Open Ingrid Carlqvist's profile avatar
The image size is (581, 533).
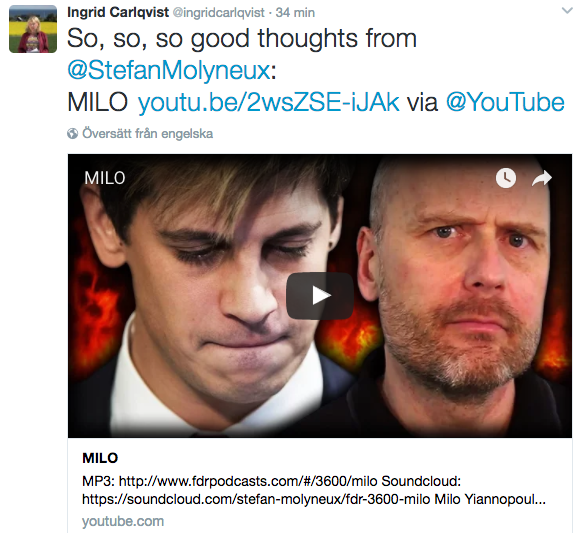(33, 29)
